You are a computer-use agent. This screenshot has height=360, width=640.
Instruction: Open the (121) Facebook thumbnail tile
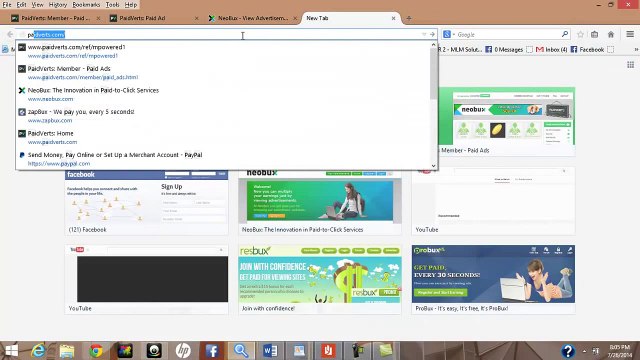[x=147, y=202]
